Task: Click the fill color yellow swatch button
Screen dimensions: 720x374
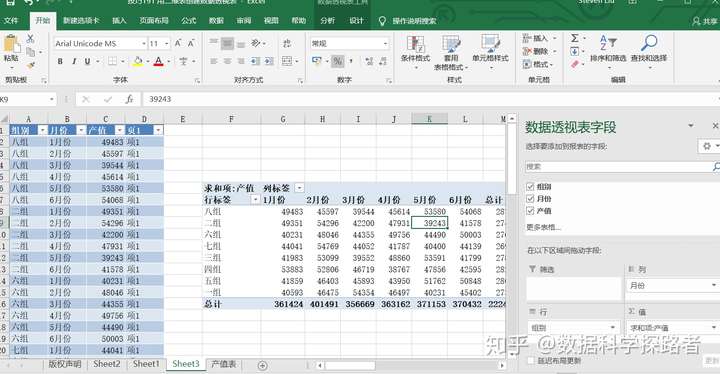Action: (x=137, y=61)
